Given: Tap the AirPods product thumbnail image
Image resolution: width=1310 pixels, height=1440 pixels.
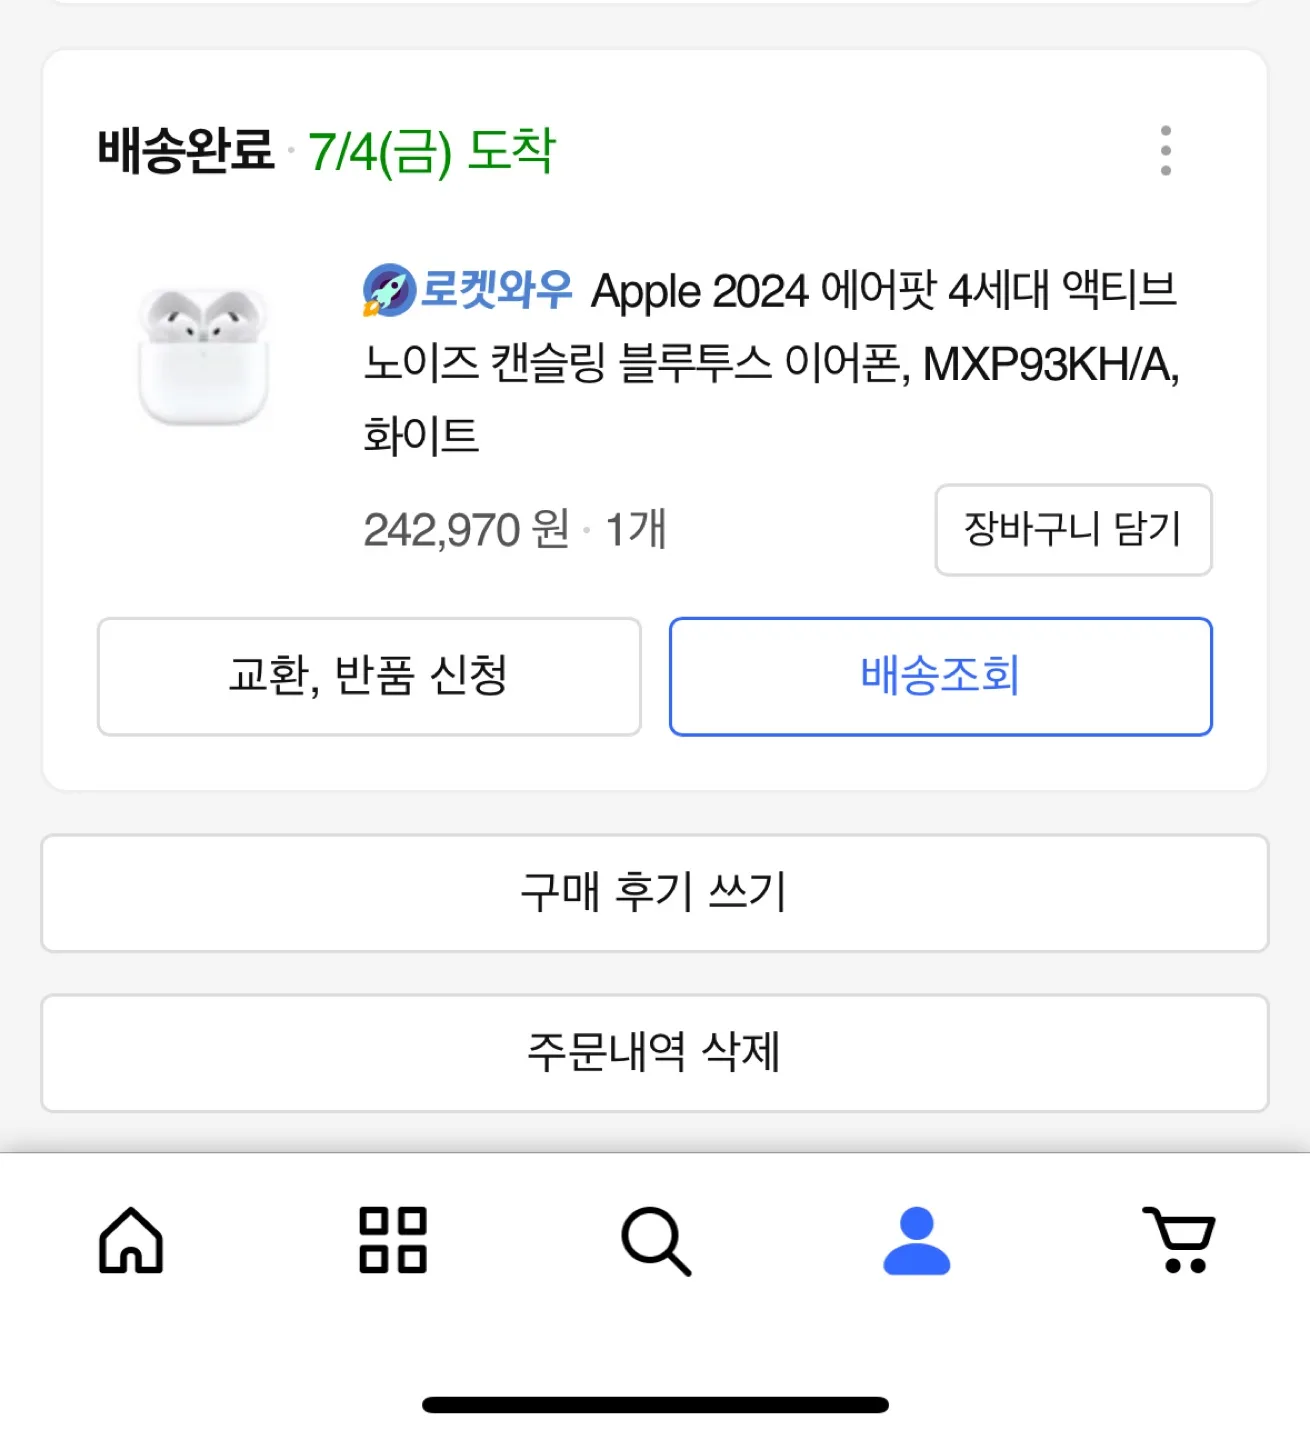Looking at the screenshot, I should (203, 357).
